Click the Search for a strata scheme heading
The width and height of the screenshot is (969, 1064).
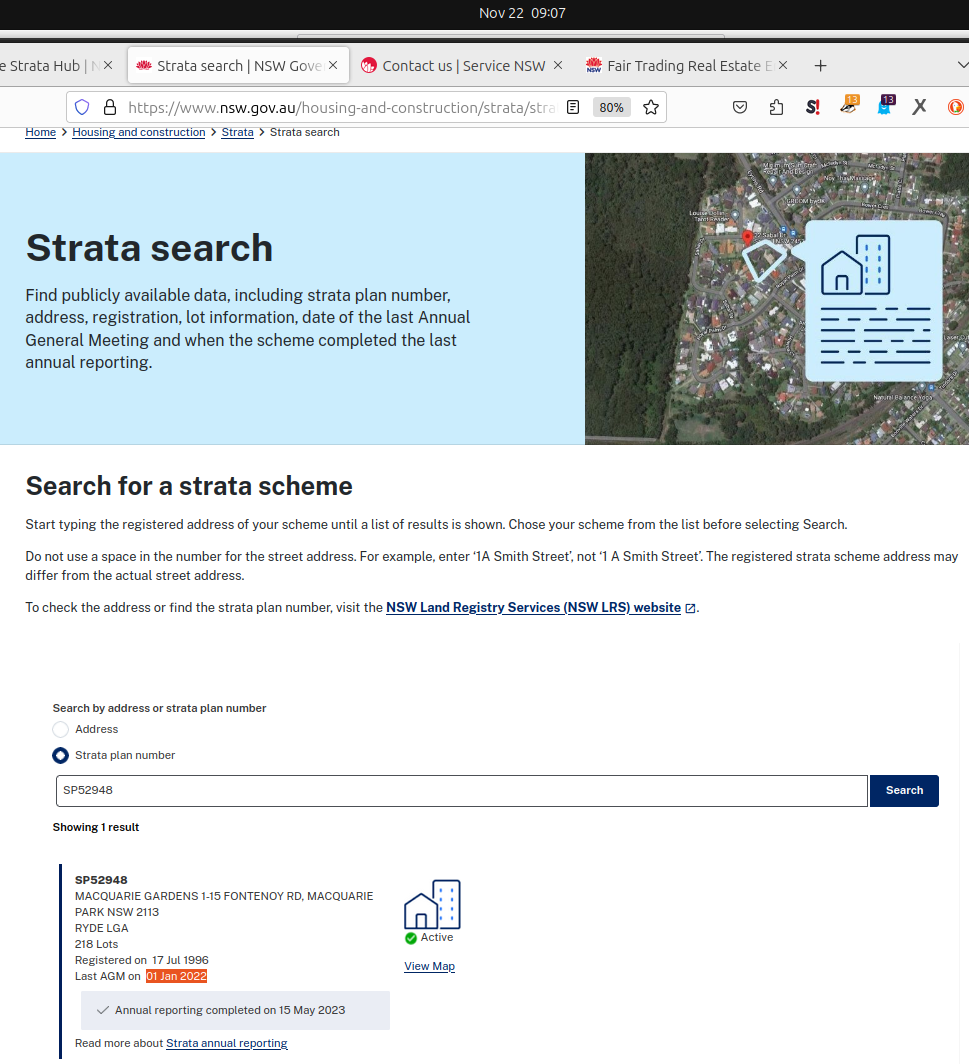[189, 486]
